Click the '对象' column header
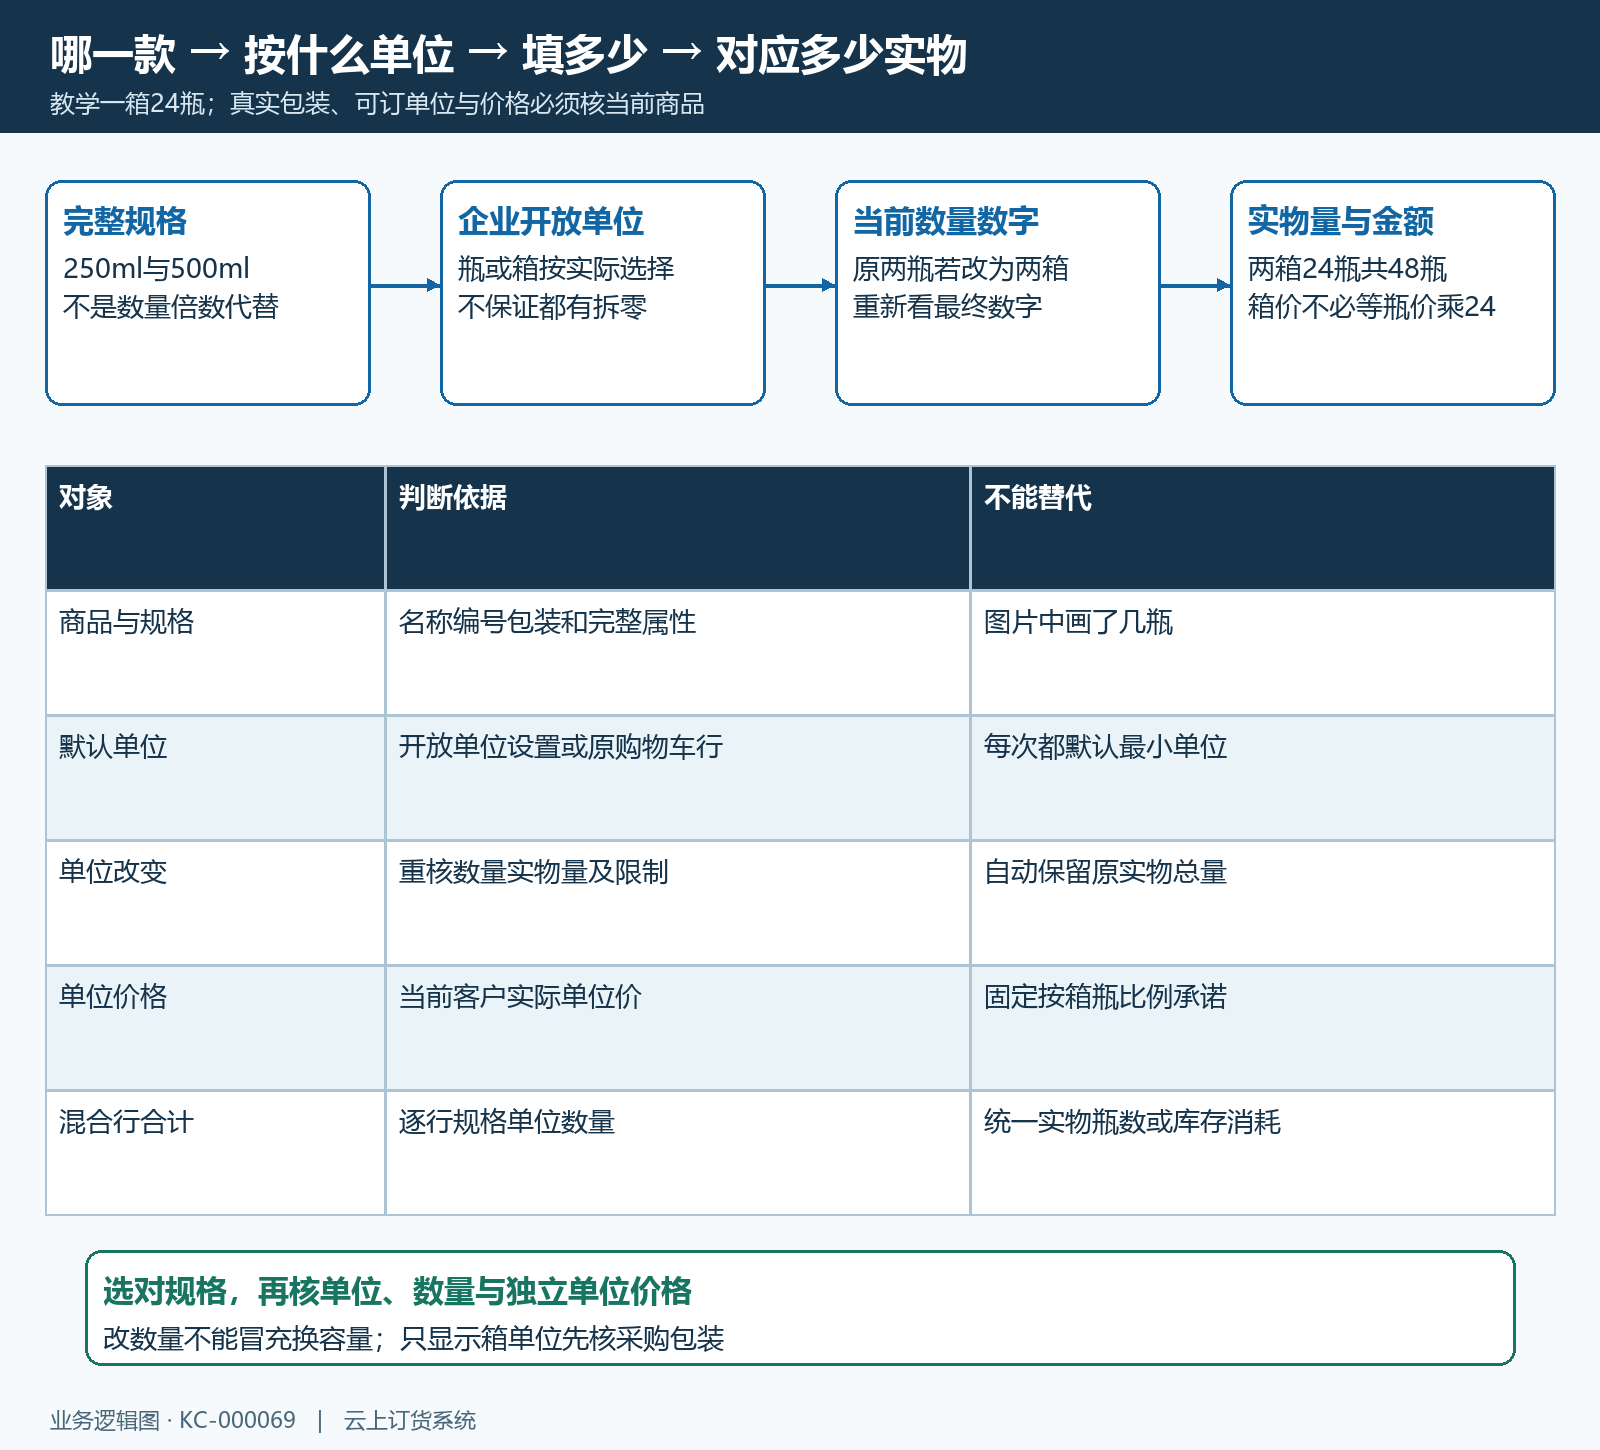This screenshot has width=1600, height=1450. click(x=215, y=528)
